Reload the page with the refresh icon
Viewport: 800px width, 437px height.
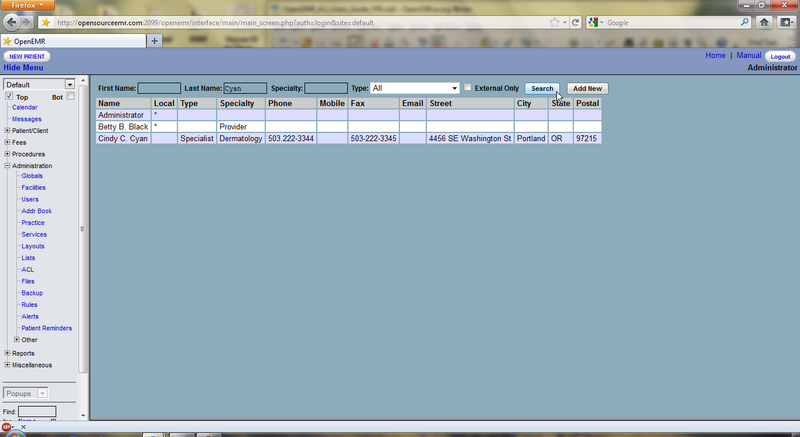coord(576,22)
